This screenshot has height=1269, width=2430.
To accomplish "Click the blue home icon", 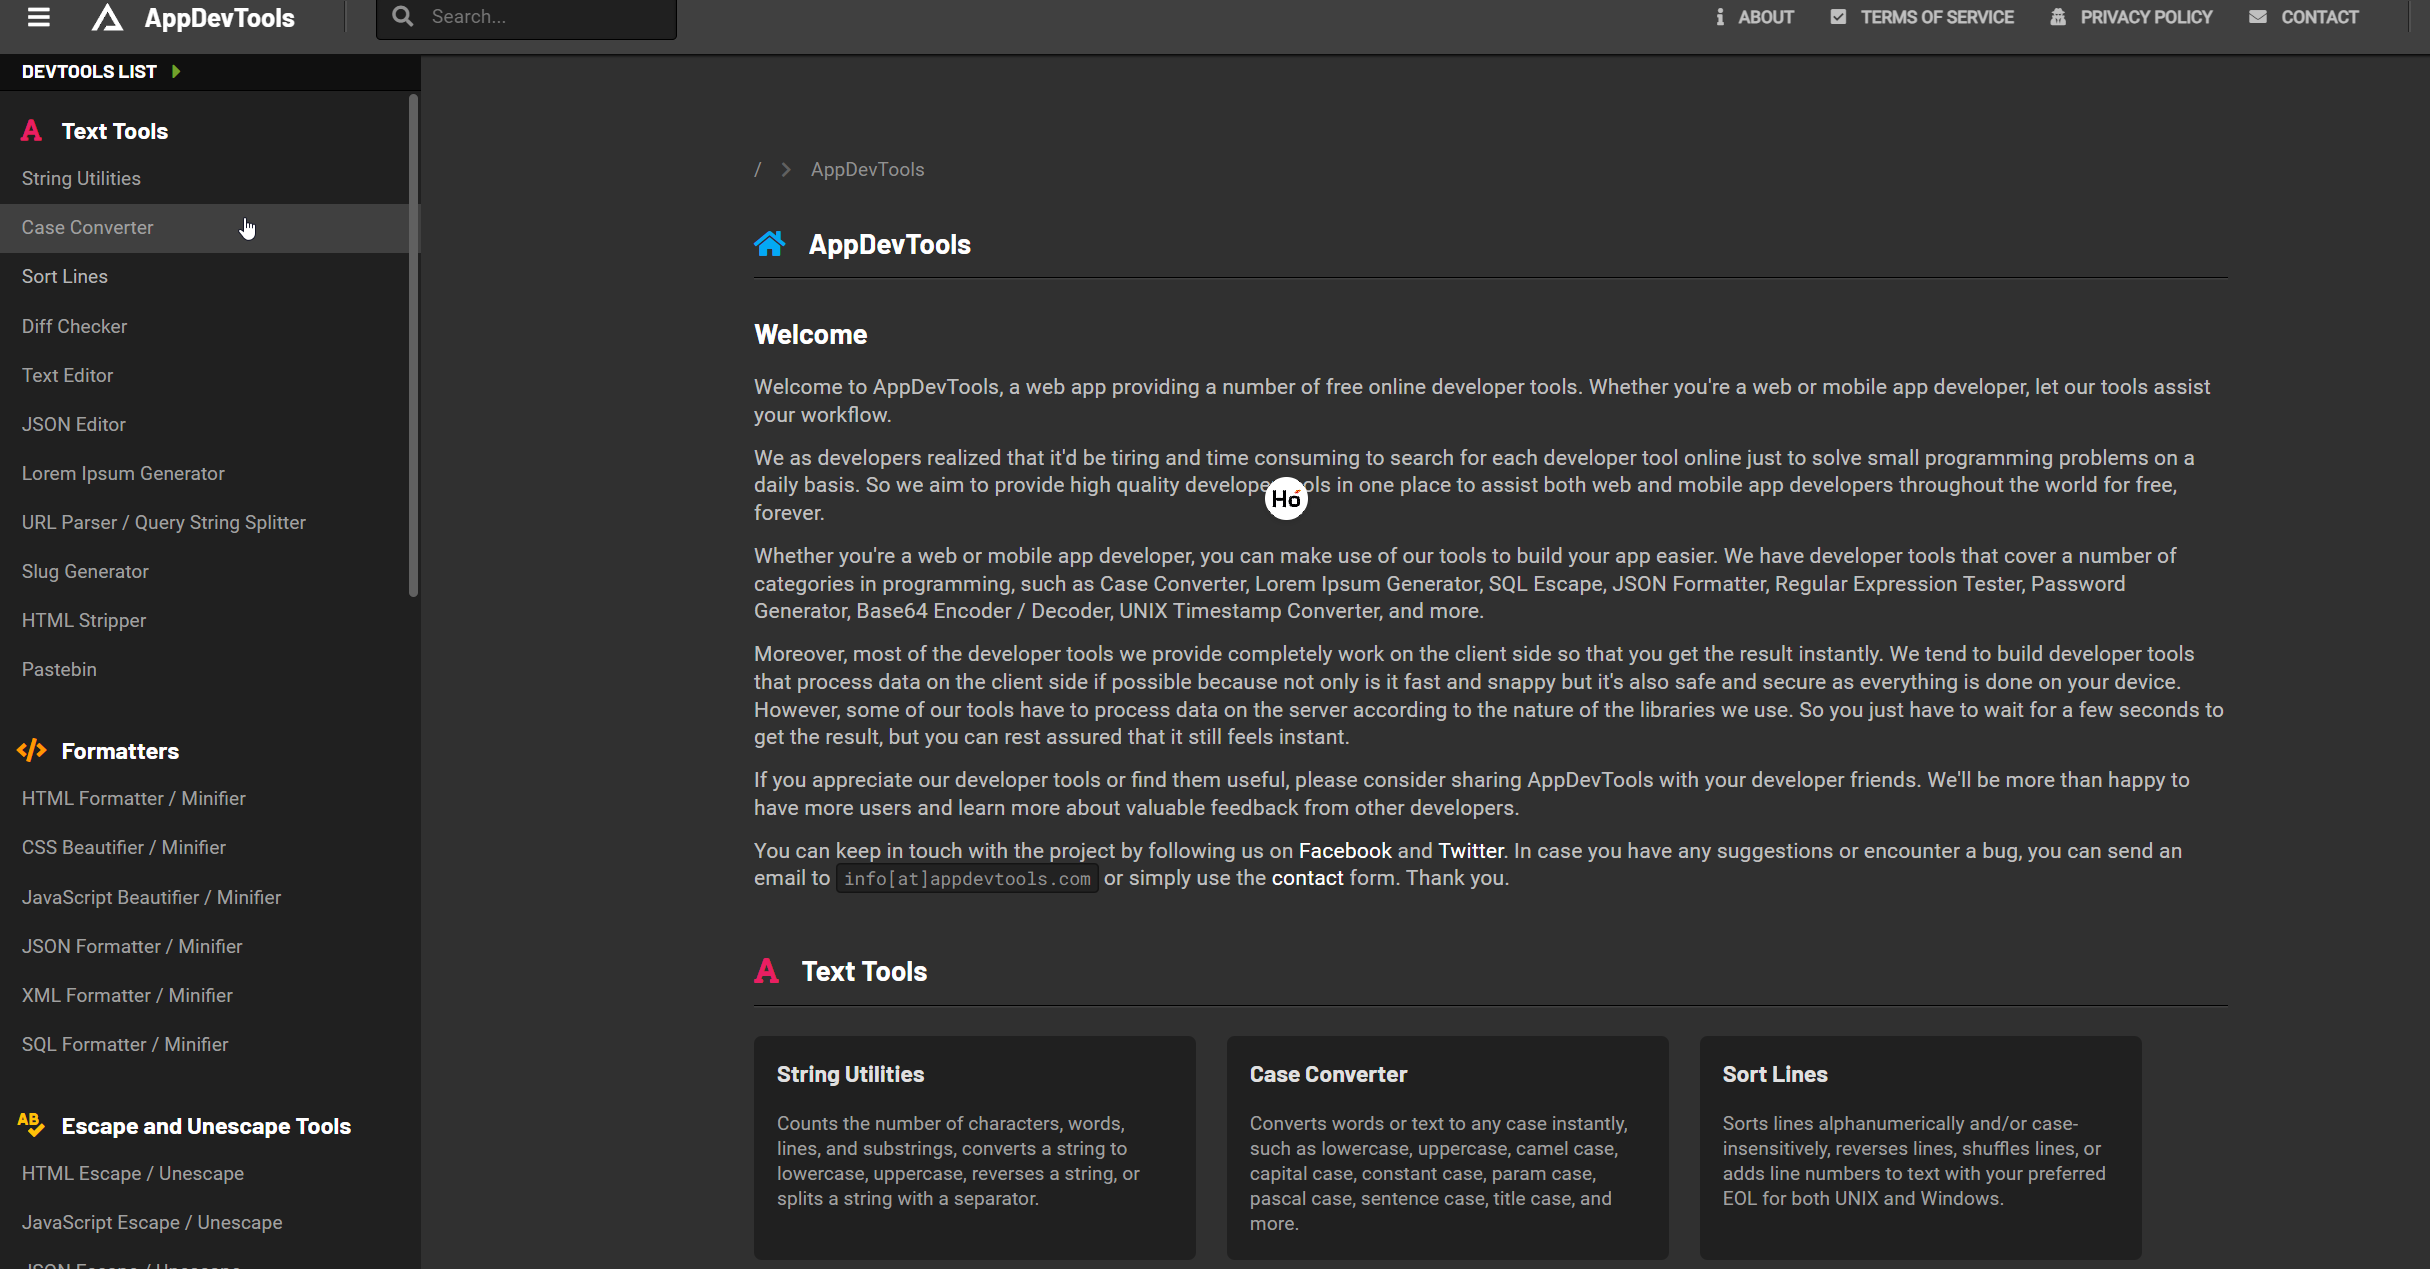I will (770, 244).
